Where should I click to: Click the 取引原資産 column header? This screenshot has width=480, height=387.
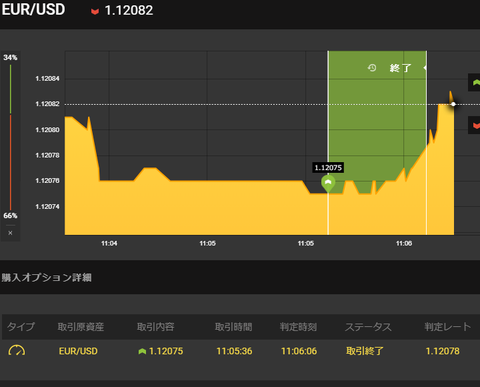(81, 327)
